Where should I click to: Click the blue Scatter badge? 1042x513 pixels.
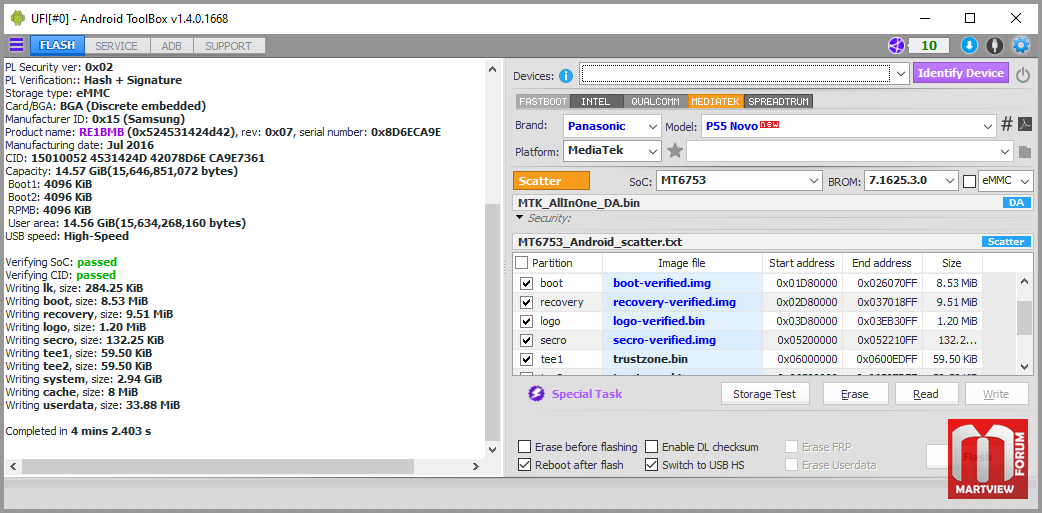[x=1006, y=242]
